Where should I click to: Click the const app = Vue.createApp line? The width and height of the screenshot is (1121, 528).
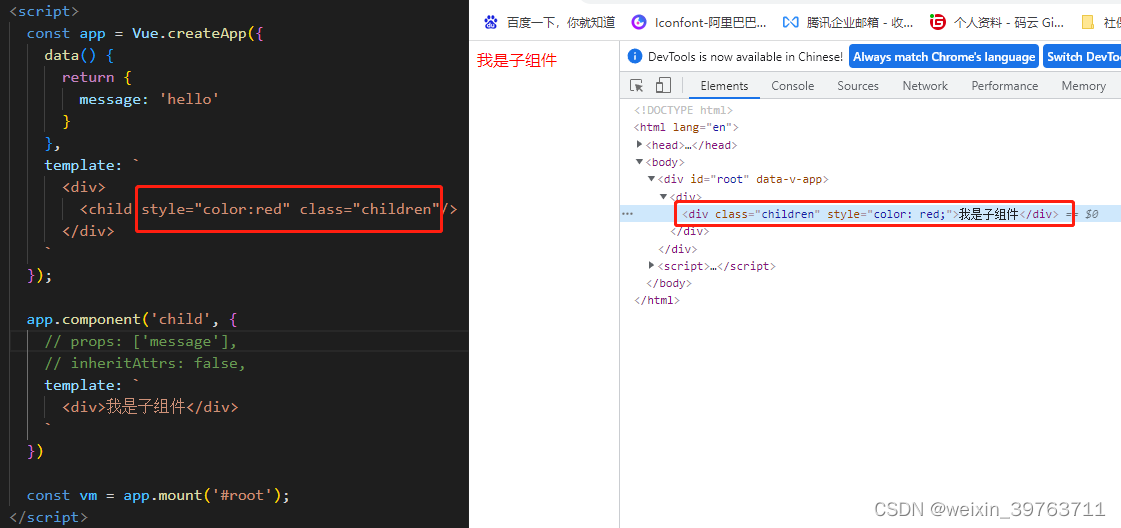pyautogui.click(x=146, y=34)
